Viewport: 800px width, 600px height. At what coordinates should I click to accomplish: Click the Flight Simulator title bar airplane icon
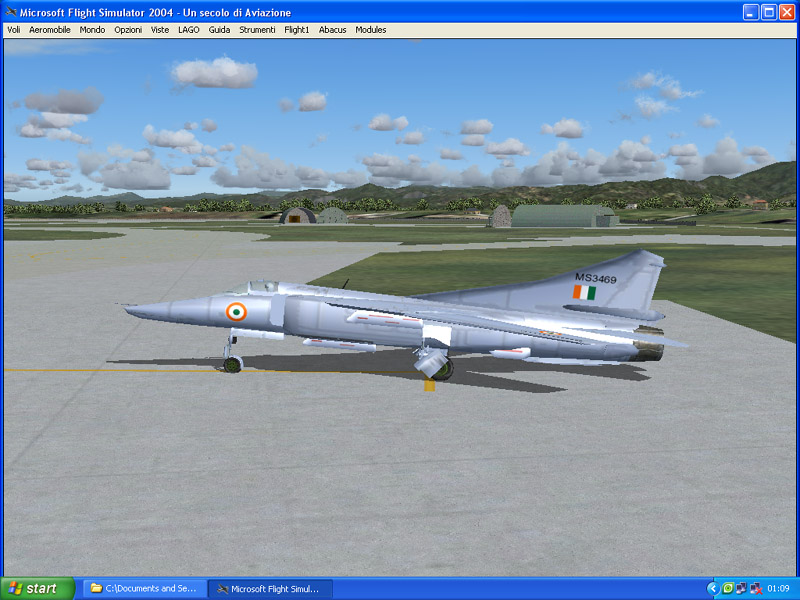tap(10, 12)
